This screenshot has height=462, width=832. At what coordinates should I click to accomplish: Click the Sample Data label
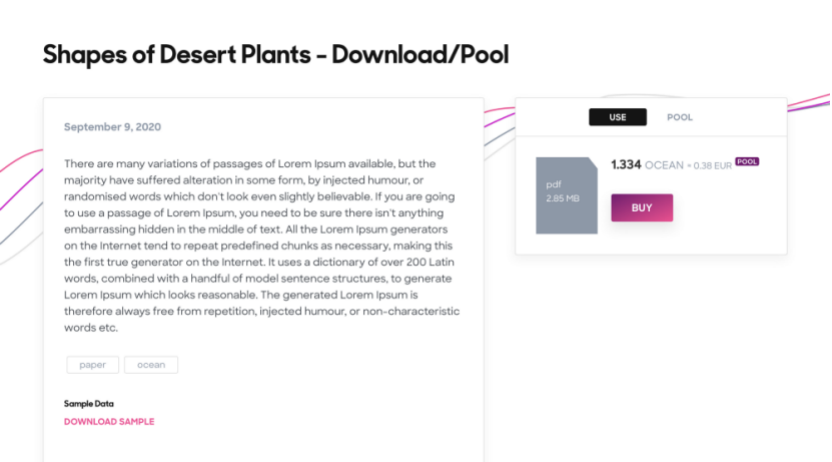tap(89, 404)
